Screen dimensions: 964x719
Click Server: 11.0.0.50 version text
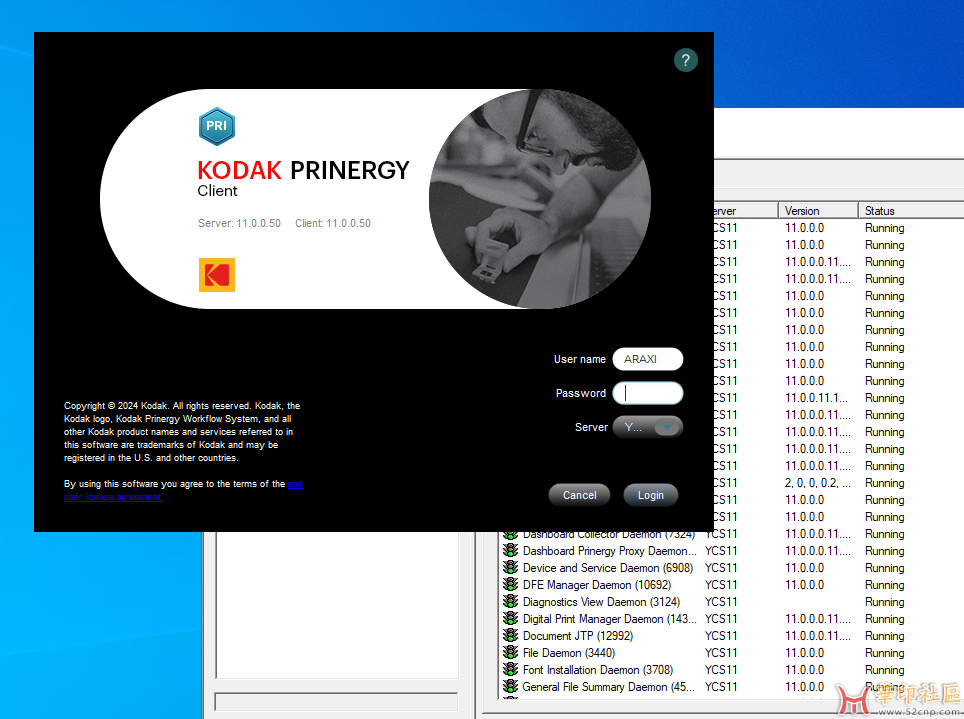point(239,223)
